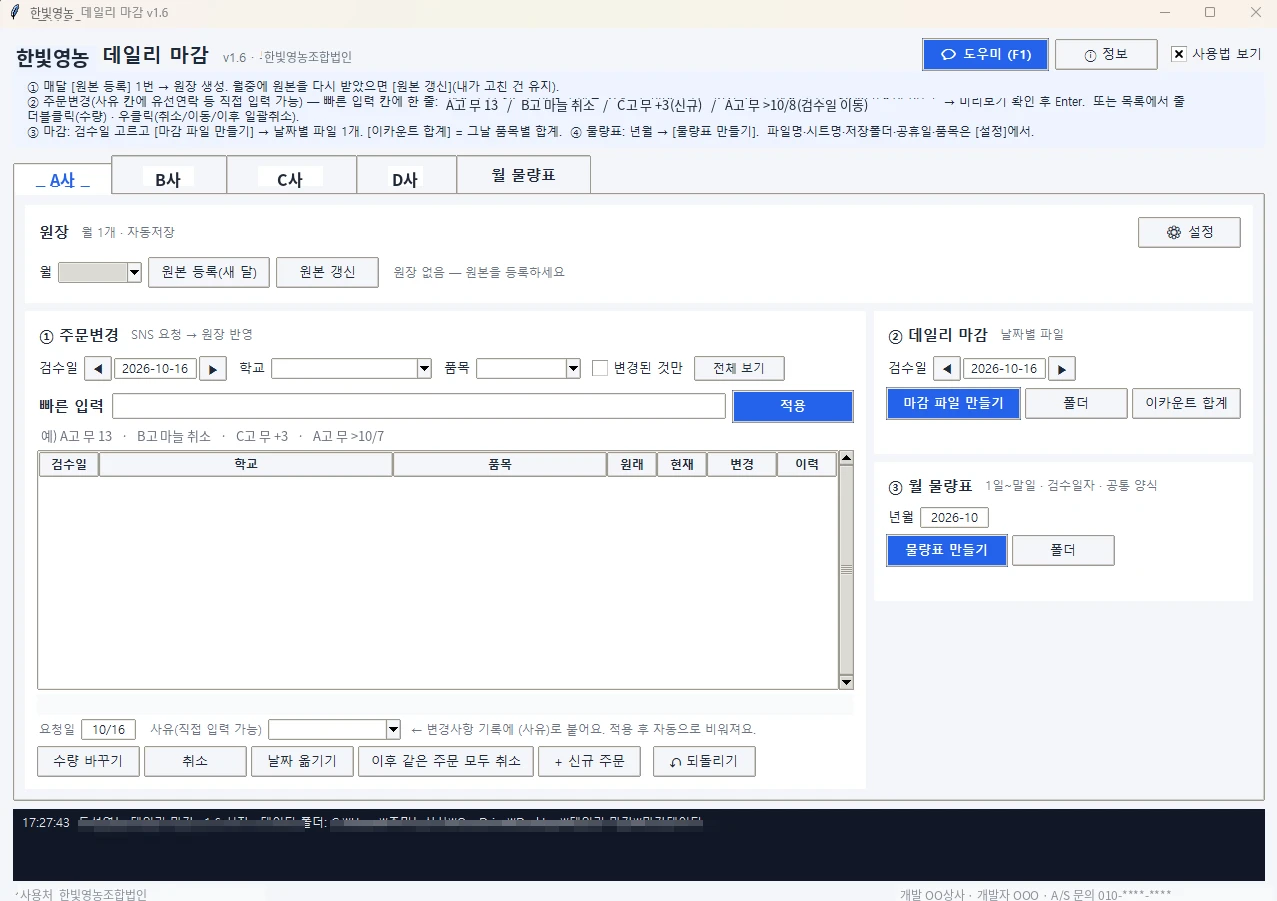1277x901 pixels.
Task: Click the blue 적용 button
Action: [x=792, y=406]
